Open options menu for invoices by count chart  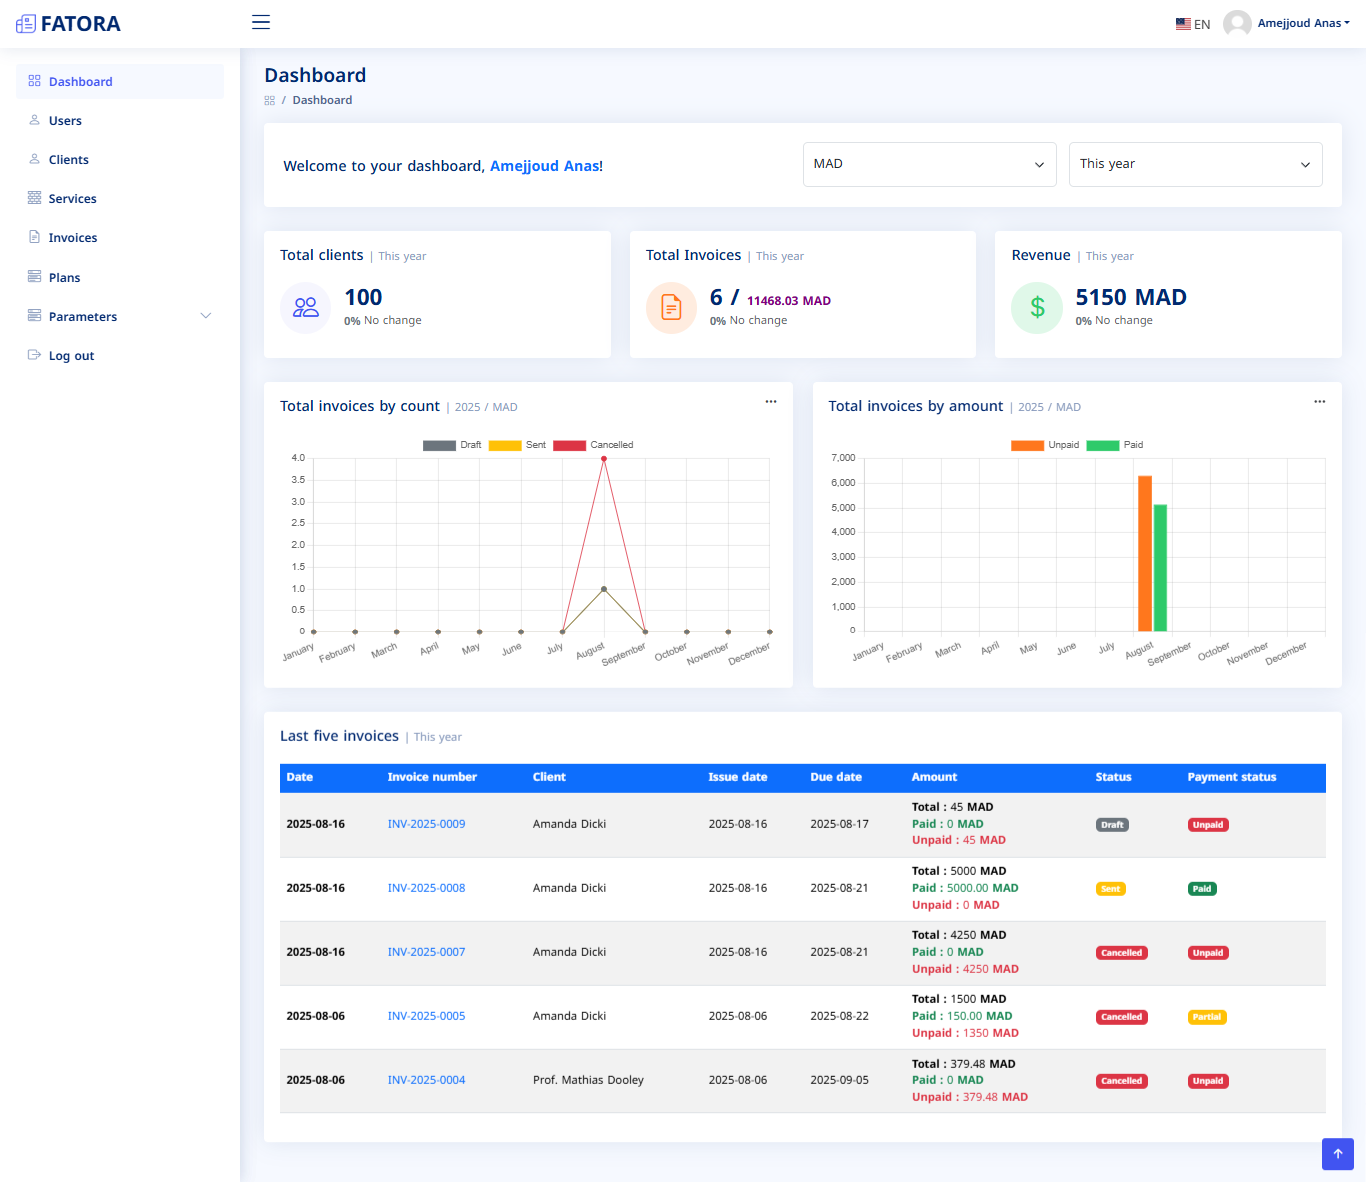click(x=771, y=402)
